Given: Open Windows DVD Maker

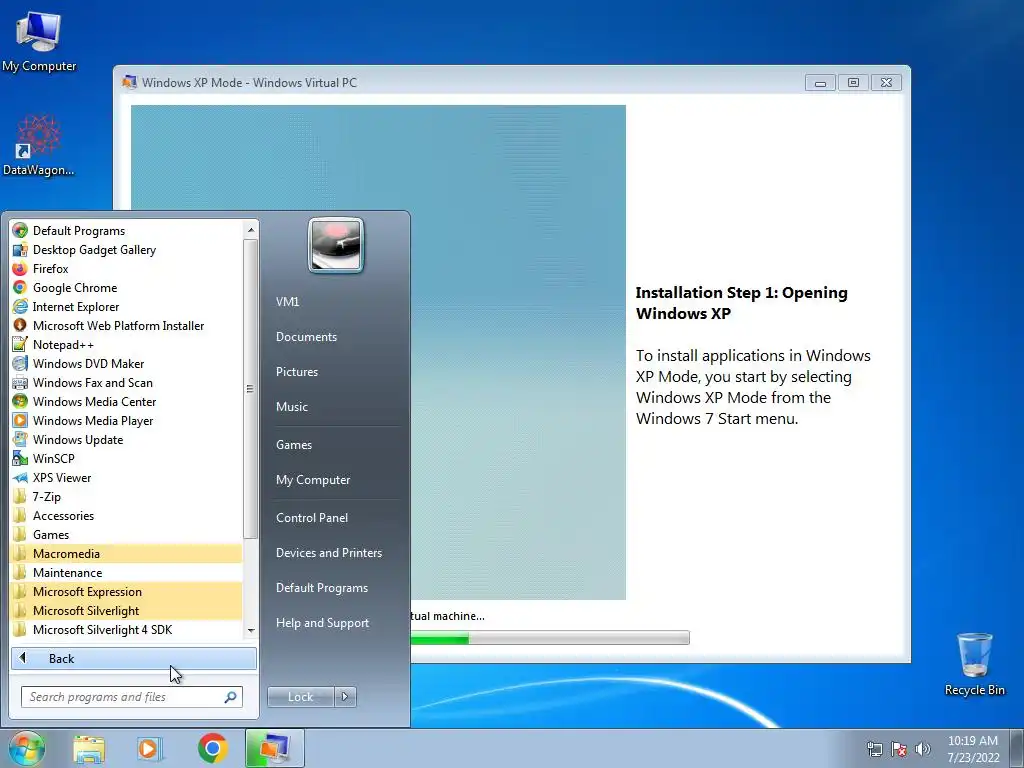Looking at the screenshot, I should (x=127, y=363).
